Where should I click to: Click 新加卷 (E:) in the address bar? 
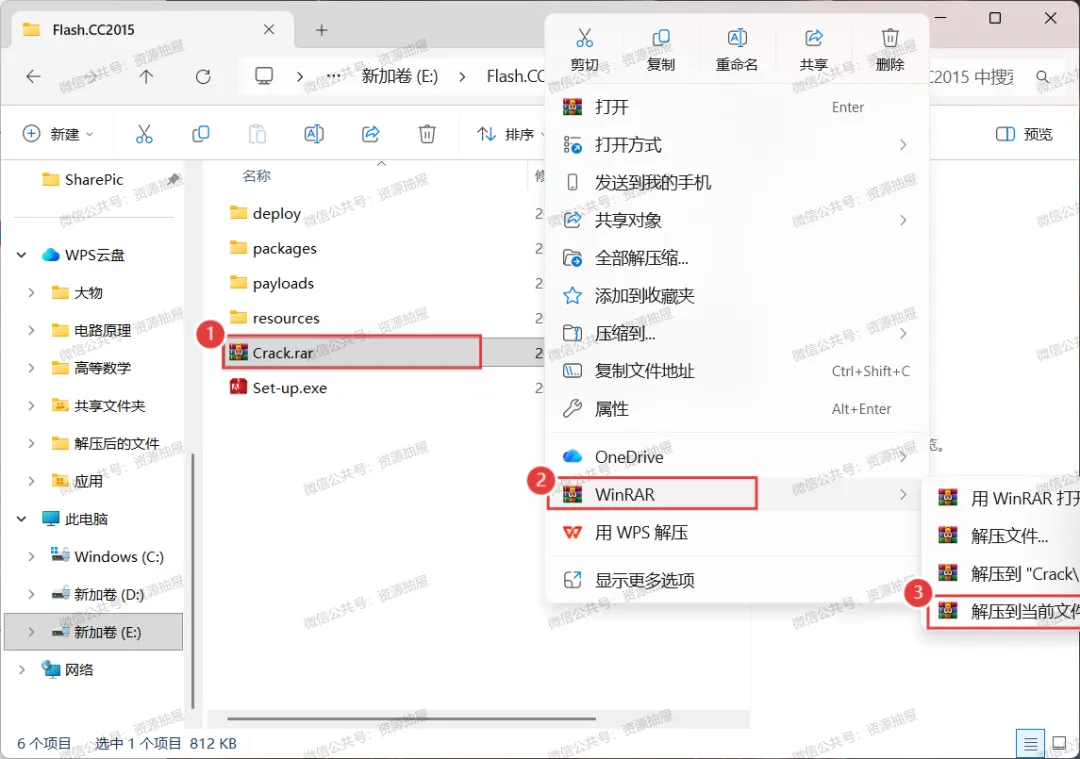[x=400, y=76]
